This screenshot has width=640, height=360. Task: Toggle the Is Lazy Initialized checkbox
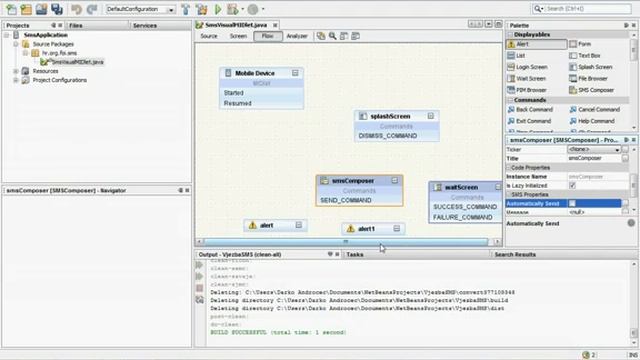click(x=572, y=185)
